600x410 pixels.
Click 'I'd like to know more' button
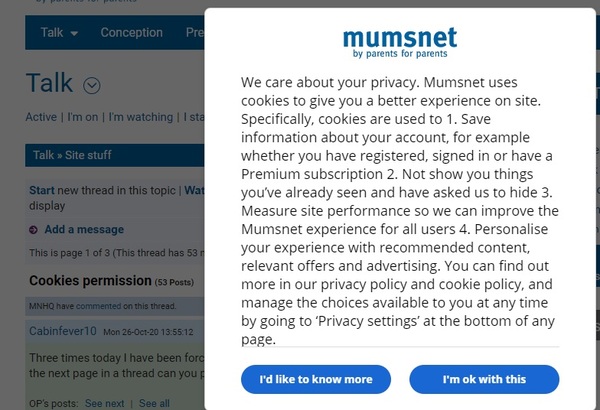coord(315,379)
